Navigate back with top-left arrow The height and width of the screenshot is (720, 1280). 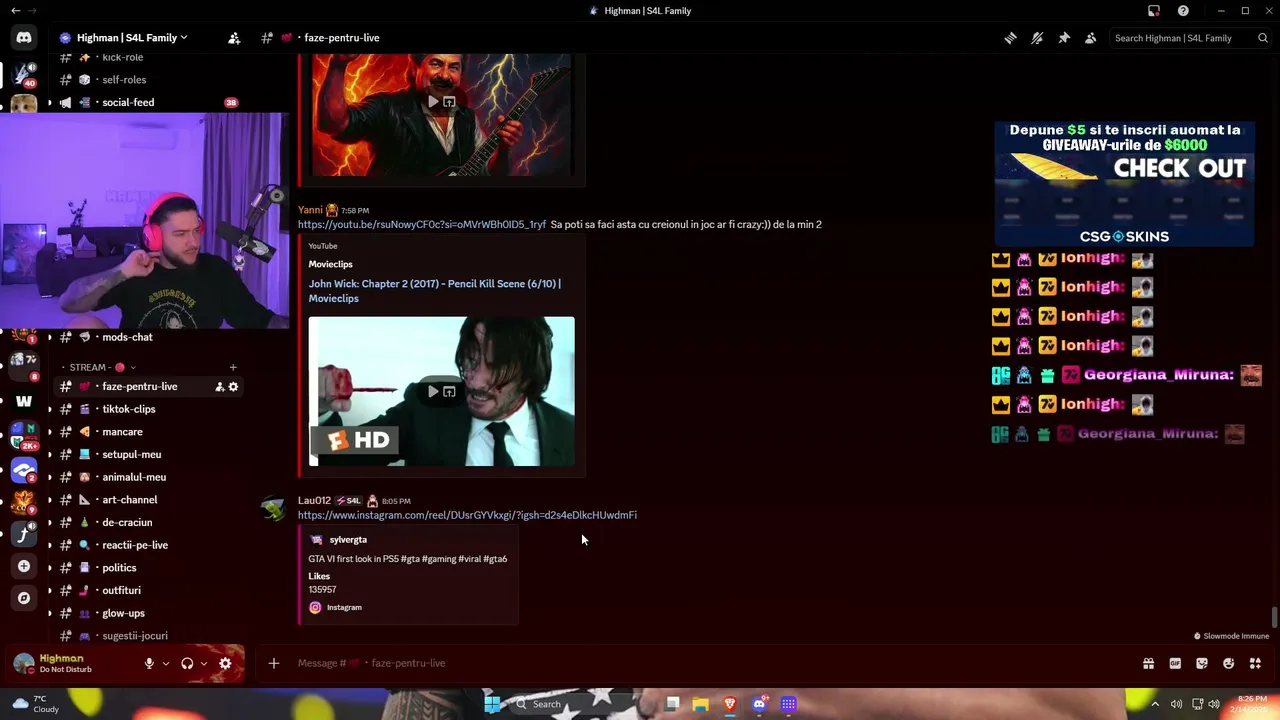15,11
